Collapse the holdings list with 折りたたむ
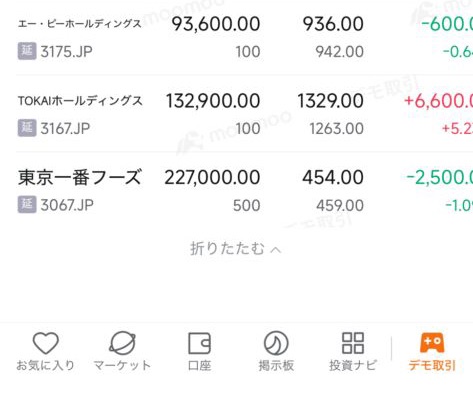Viewport: 473px width, 405px height. click(236, 249)
